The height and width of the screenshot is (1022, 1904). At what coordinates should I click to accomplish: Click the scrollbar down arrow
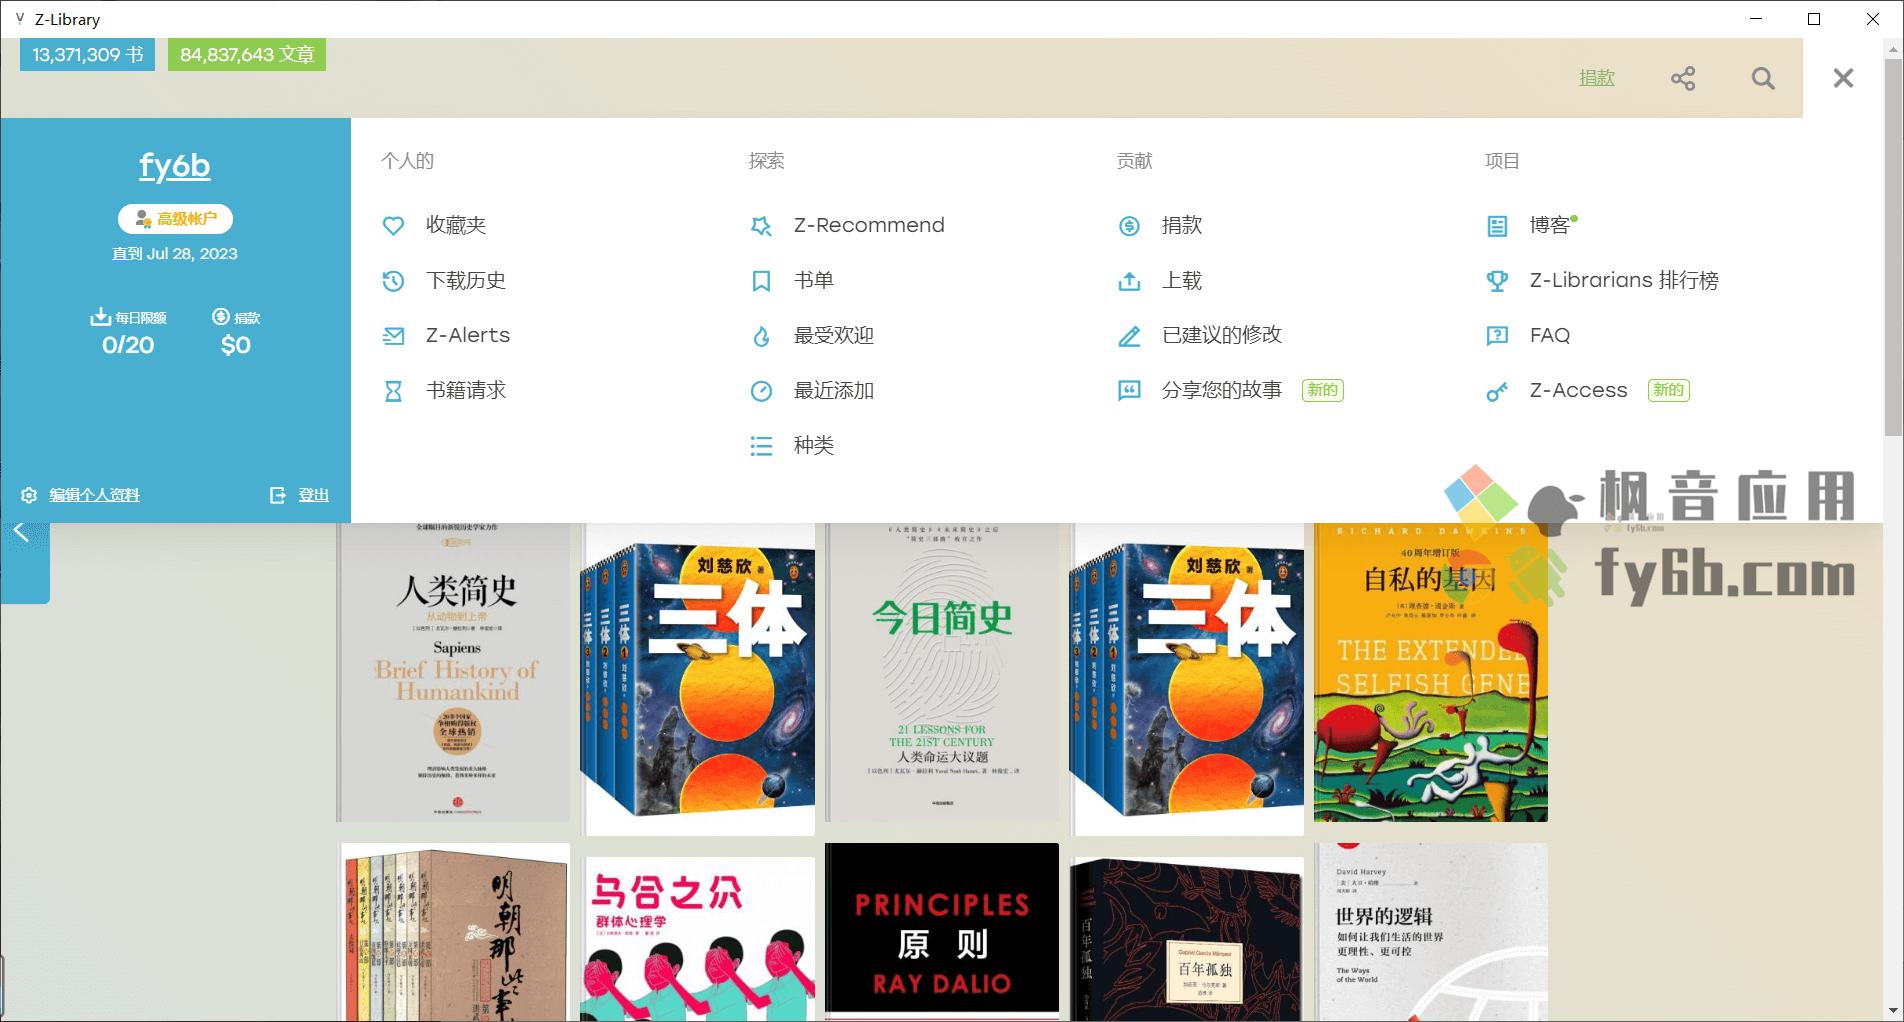1893,1011
